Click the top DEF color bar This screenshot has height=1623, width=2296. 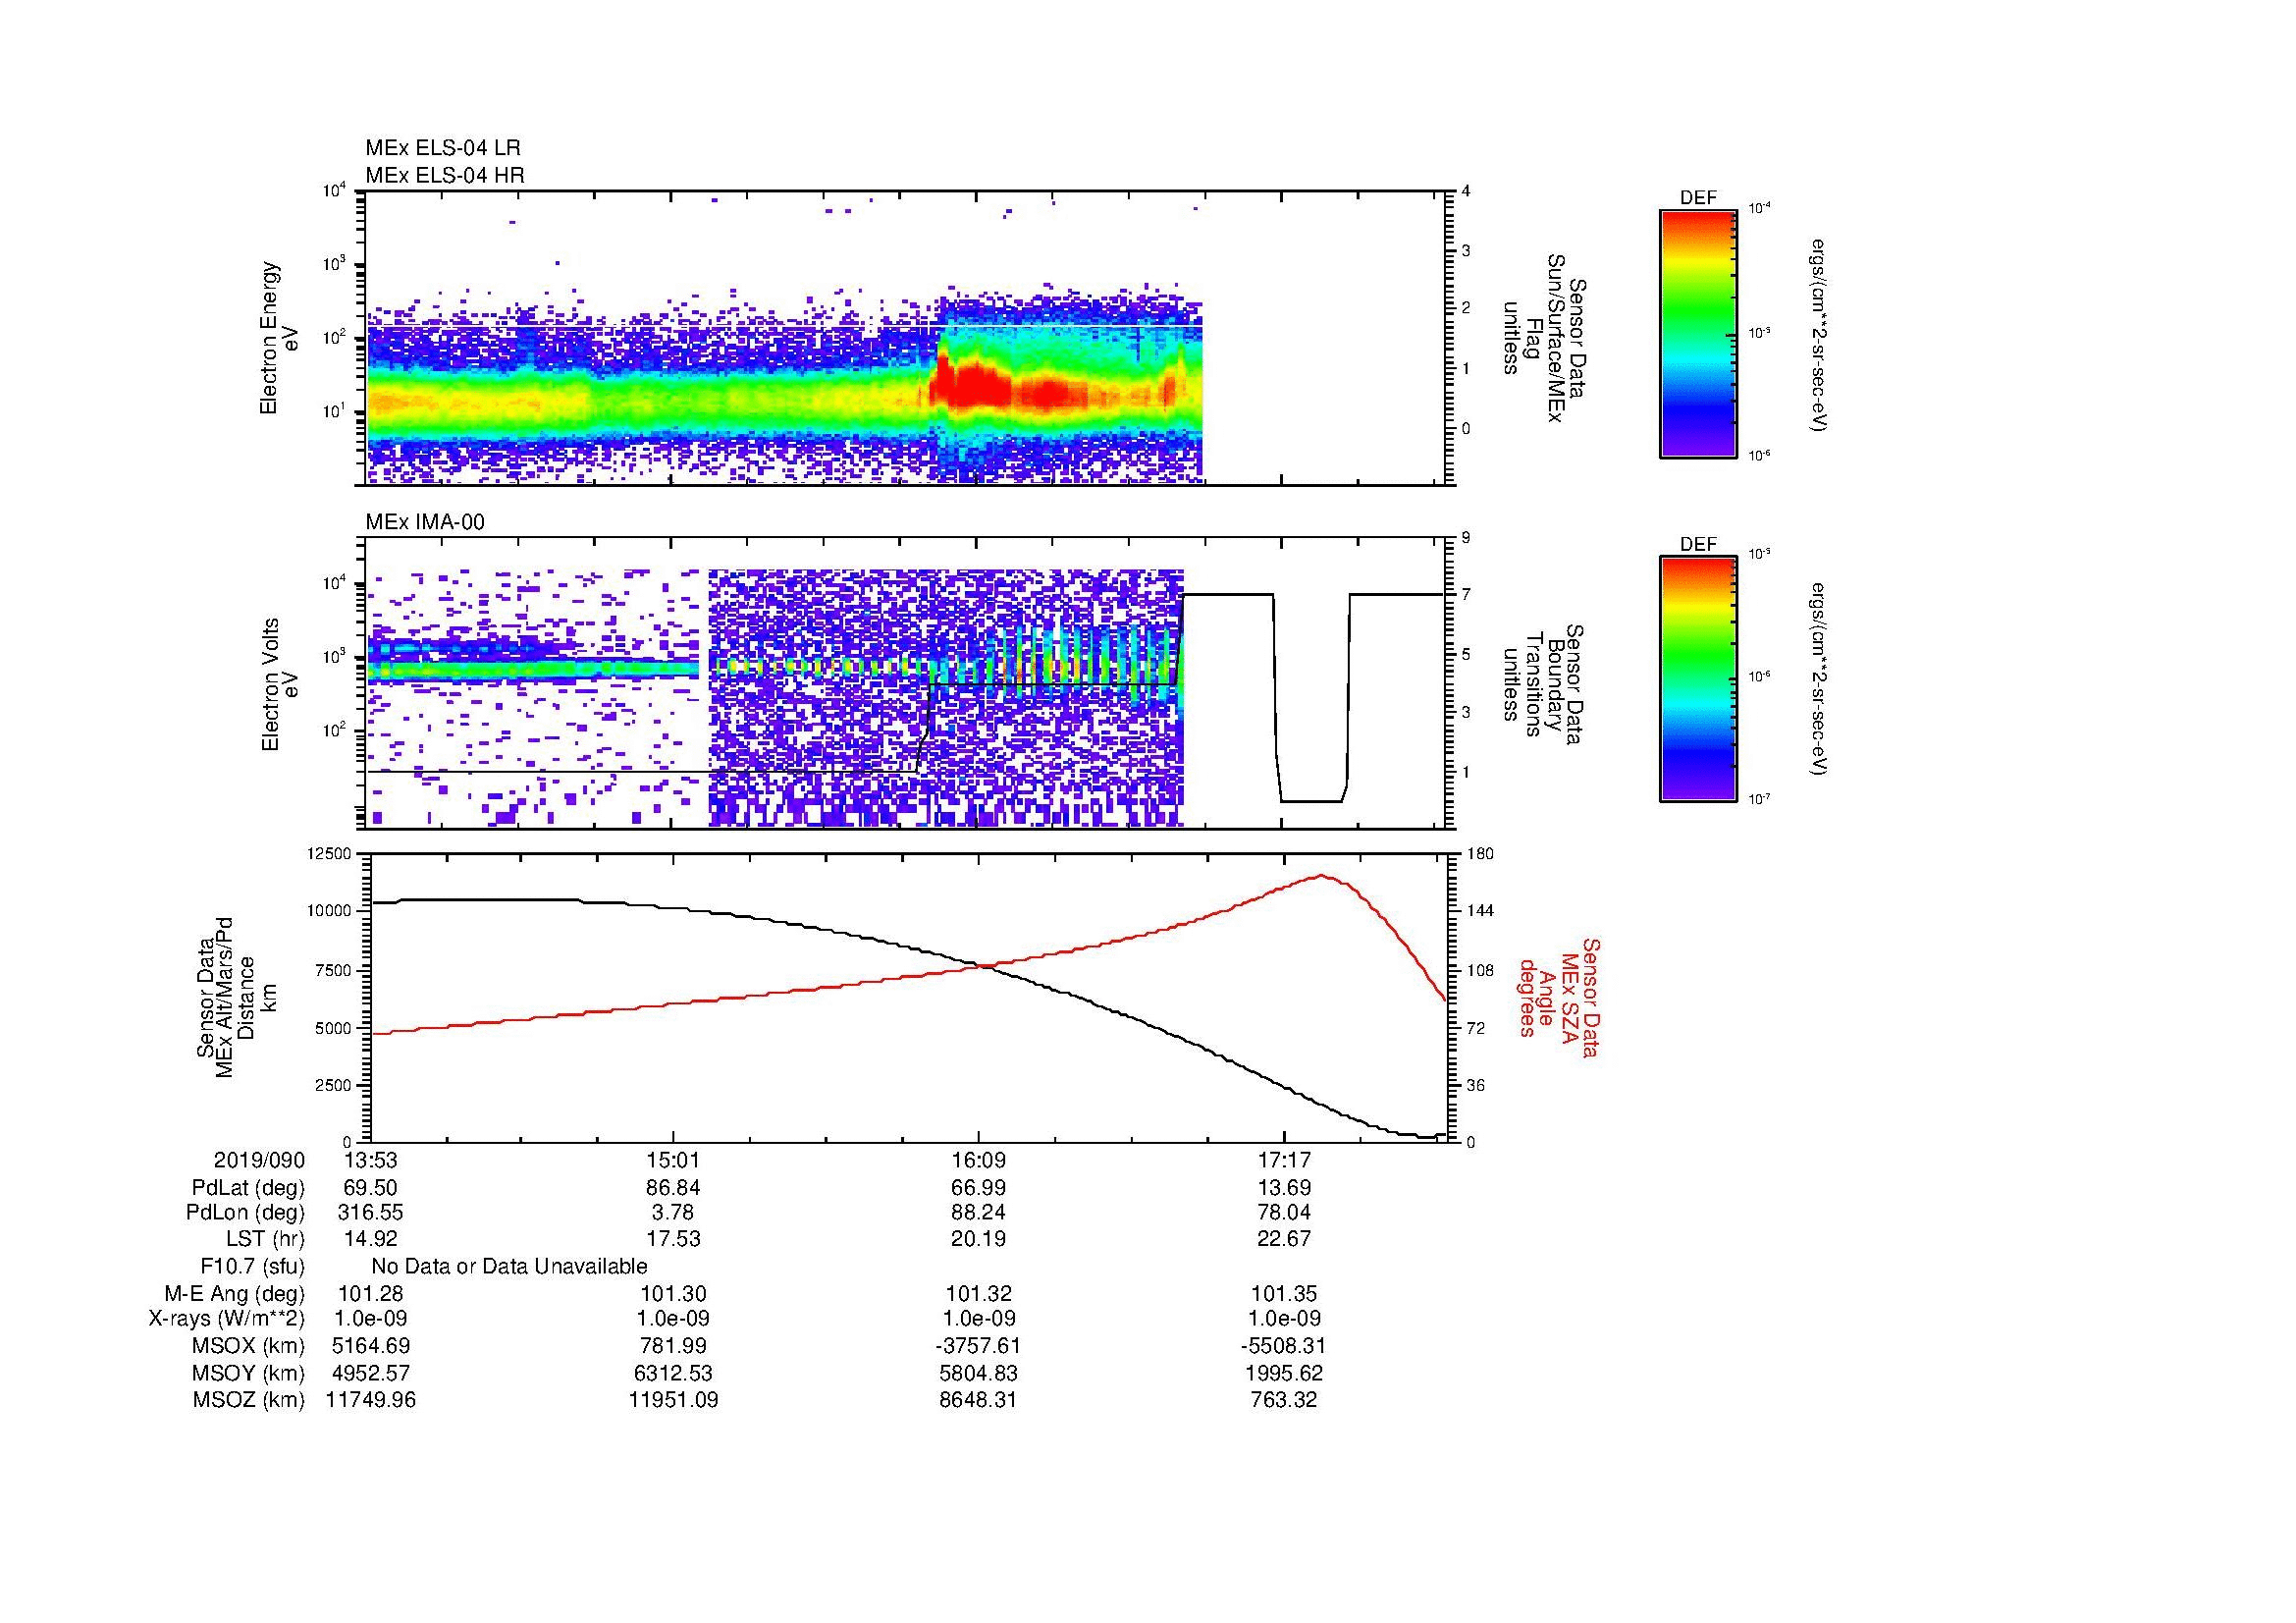(x=1698, y=333)
